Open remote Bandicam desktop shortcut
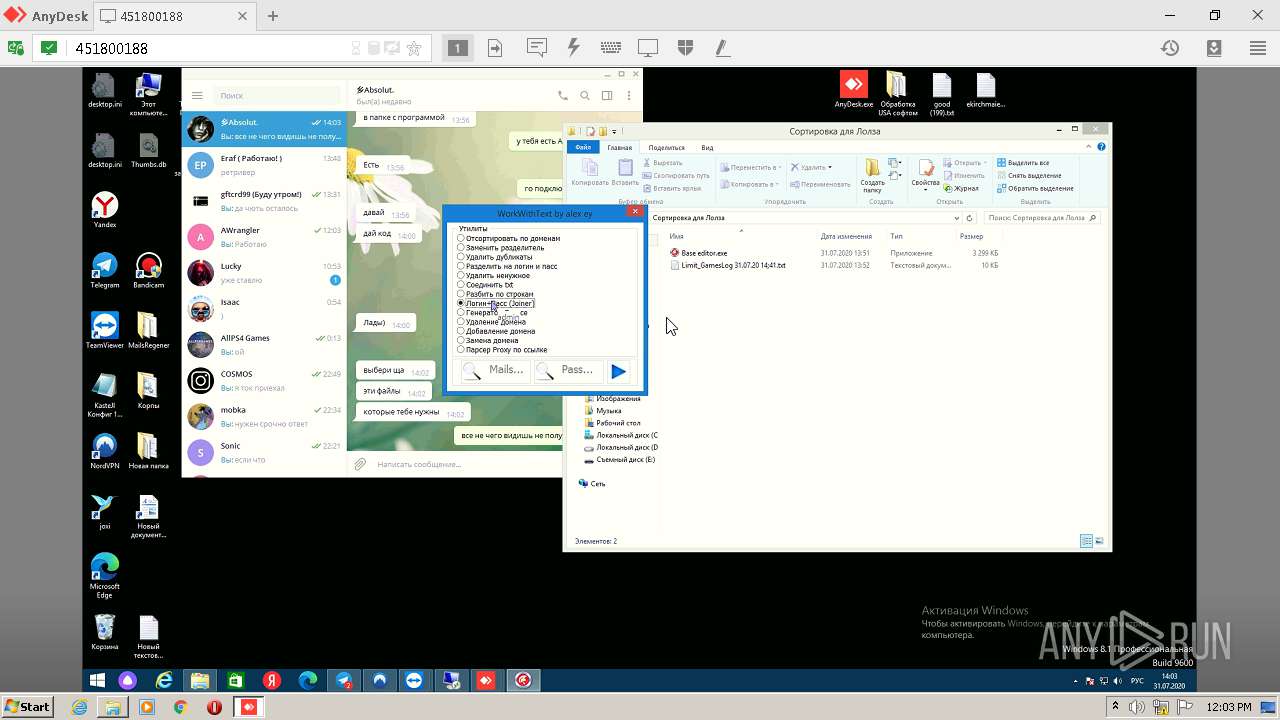 149,270
